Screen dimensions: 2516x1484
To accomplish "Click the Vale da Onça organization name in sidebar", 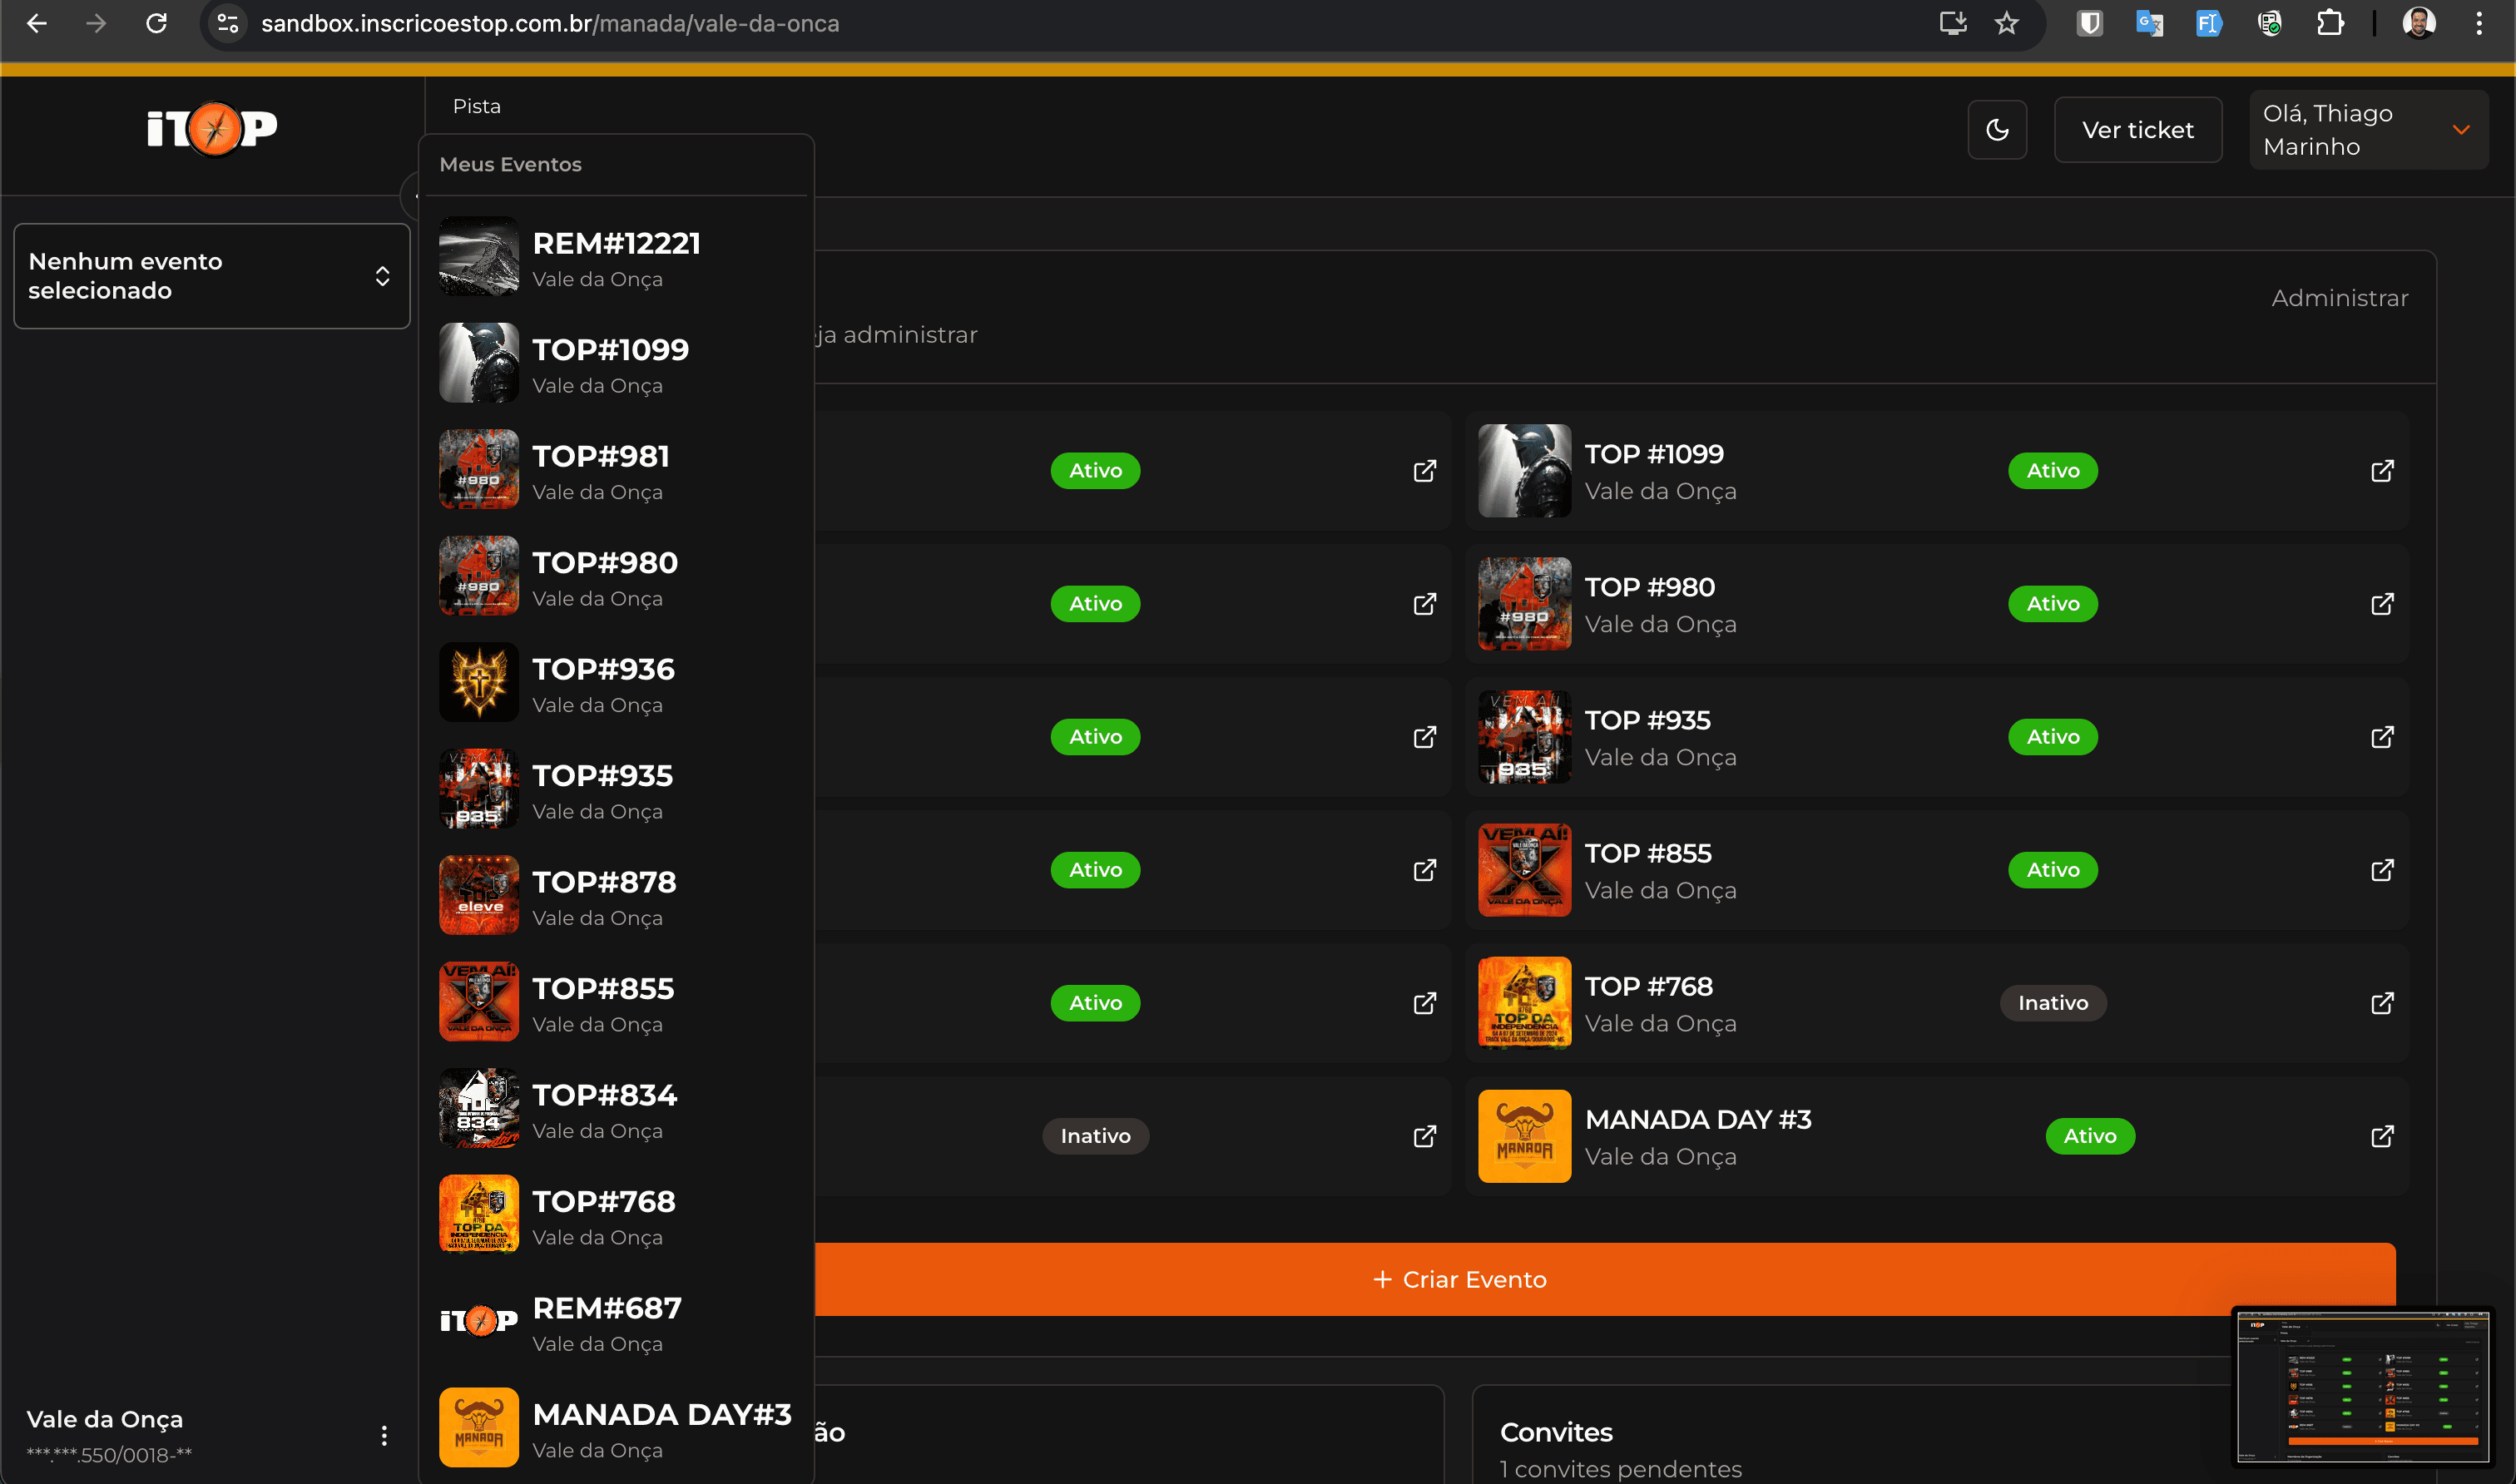I will (104, 1419).
